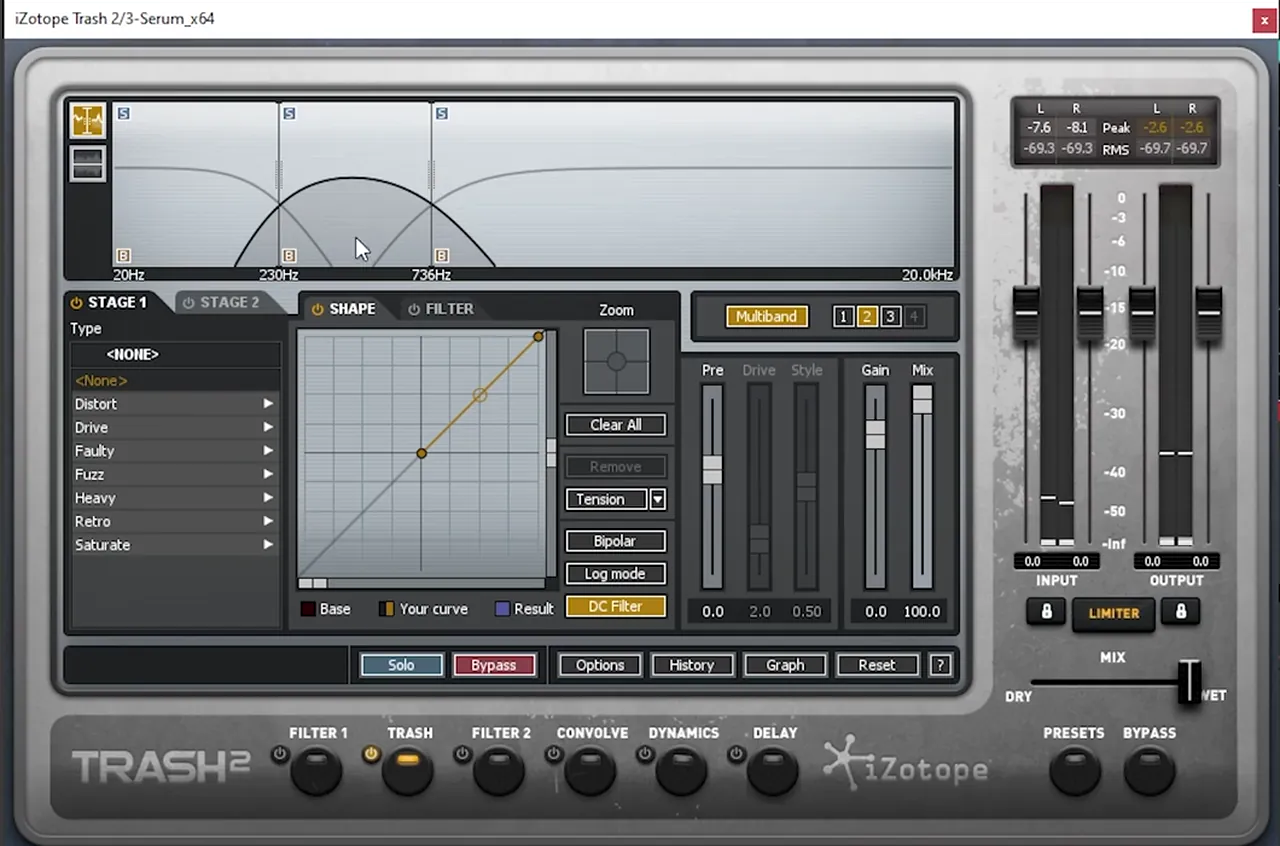Toggle the output lock icon

pos(1180,612)
